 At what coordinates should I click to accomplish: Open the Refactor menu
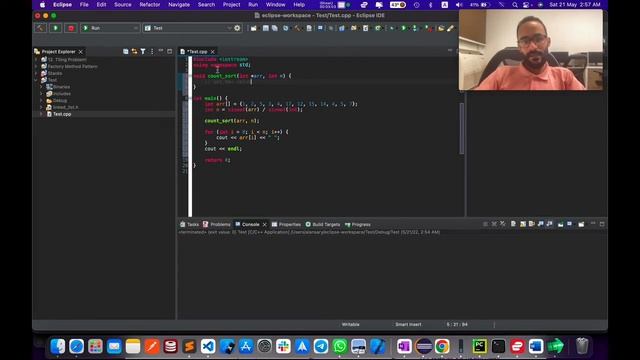point(150,4)
